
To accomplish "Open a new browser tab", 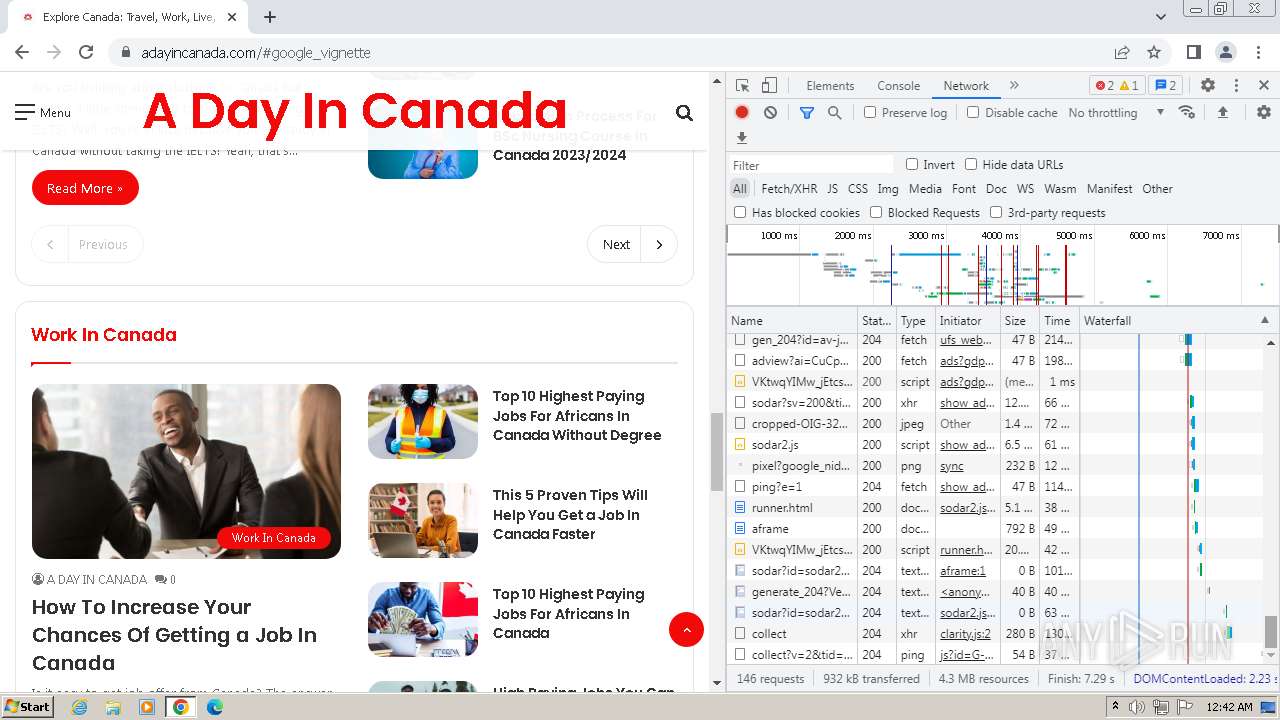I will 270,17.
